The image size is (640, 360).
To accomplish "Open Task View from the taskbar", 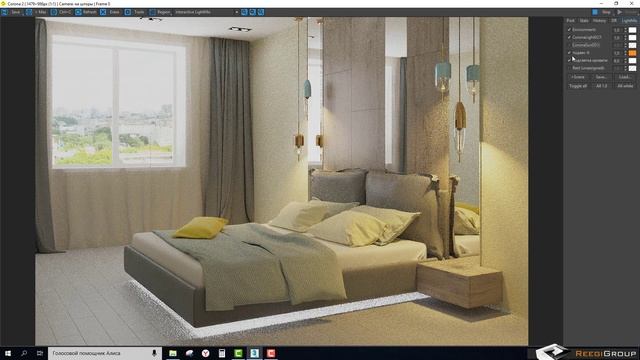I will [x=40, y=353].
